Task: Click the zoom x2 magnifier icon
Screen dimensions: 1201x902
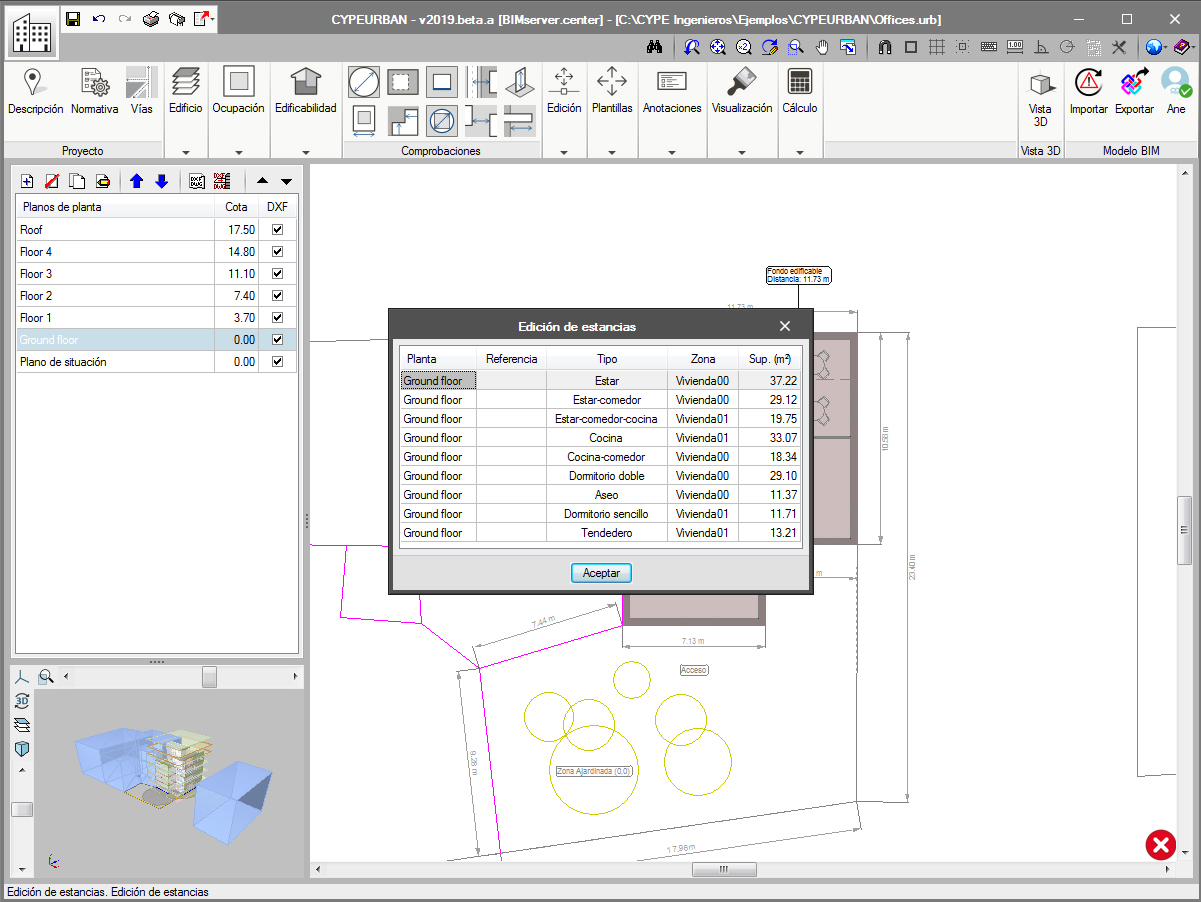Action: click(744, 46)
